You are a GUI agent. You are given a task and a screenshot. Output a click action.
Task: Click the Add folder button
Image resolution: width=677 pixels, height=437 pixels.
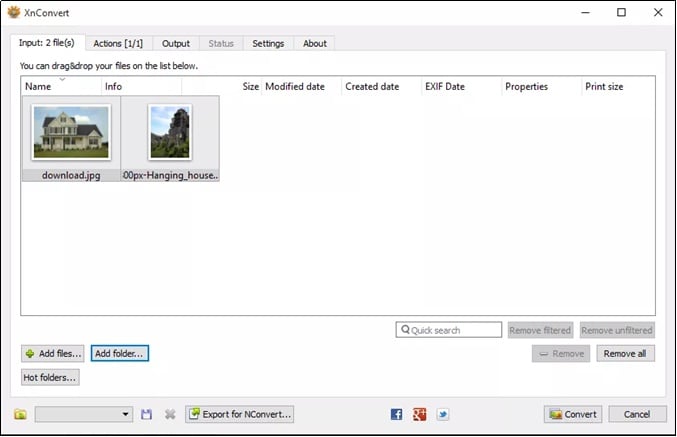[x=119, y=353]
